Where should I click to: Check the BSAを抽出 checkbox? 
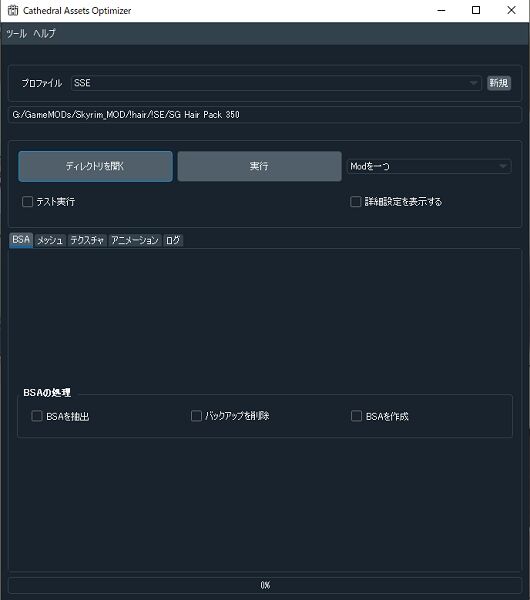tap(37, 416)
